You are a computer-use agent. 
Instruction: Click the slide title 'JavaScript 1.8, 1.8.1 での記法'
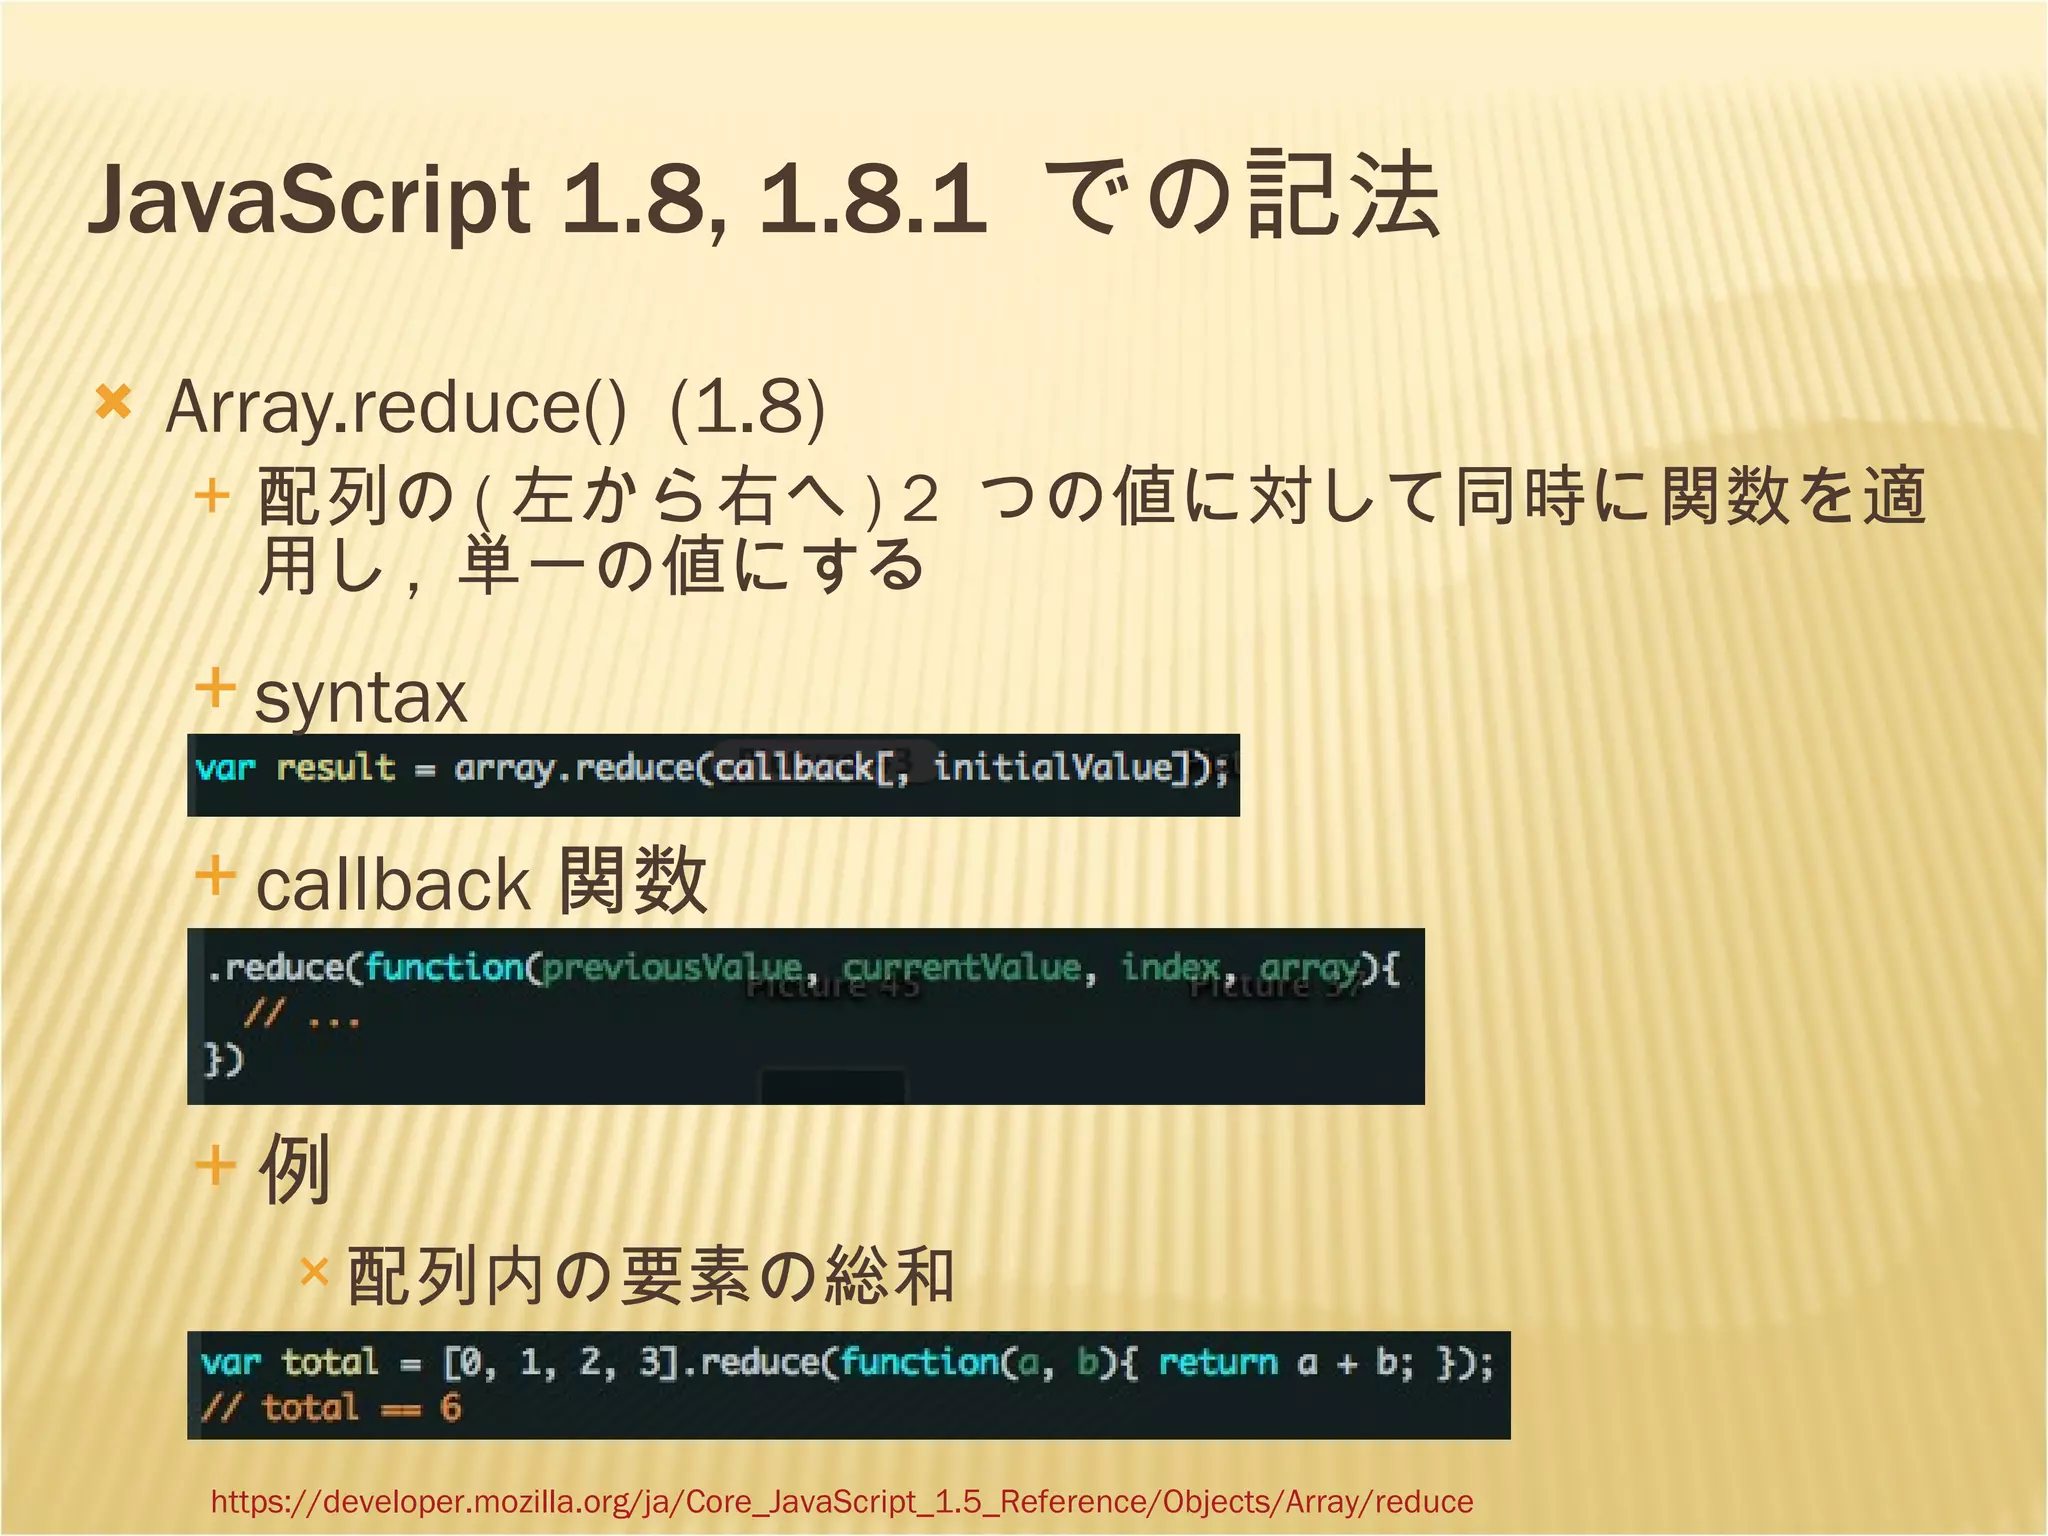pos(765,197)
